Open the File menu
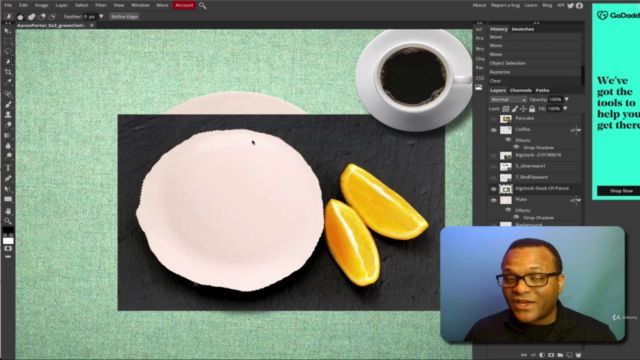 [8, 5]
